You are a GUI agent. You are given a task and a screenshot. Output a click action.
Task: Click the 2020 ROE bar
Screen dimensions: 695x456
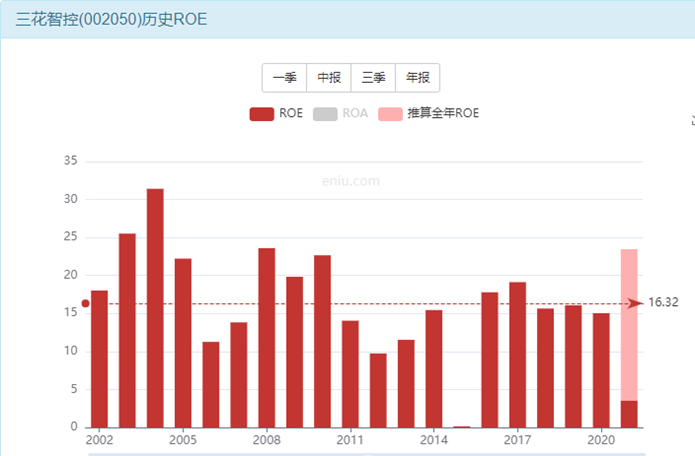tap(601, 370)
